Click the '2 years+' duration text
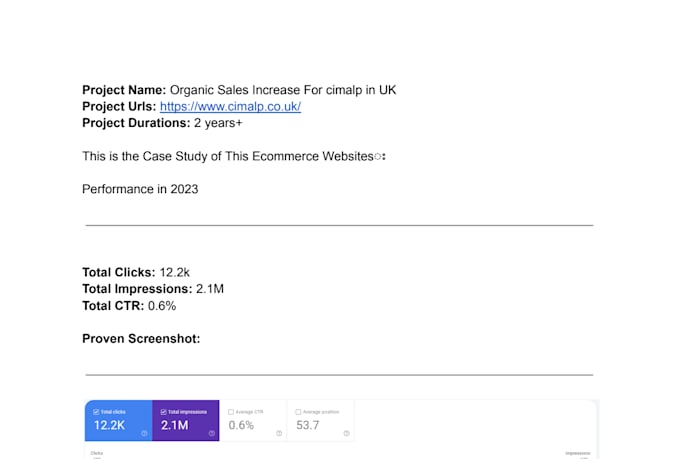The height and width of the screenshot is (459, 680). pos(218,123)
